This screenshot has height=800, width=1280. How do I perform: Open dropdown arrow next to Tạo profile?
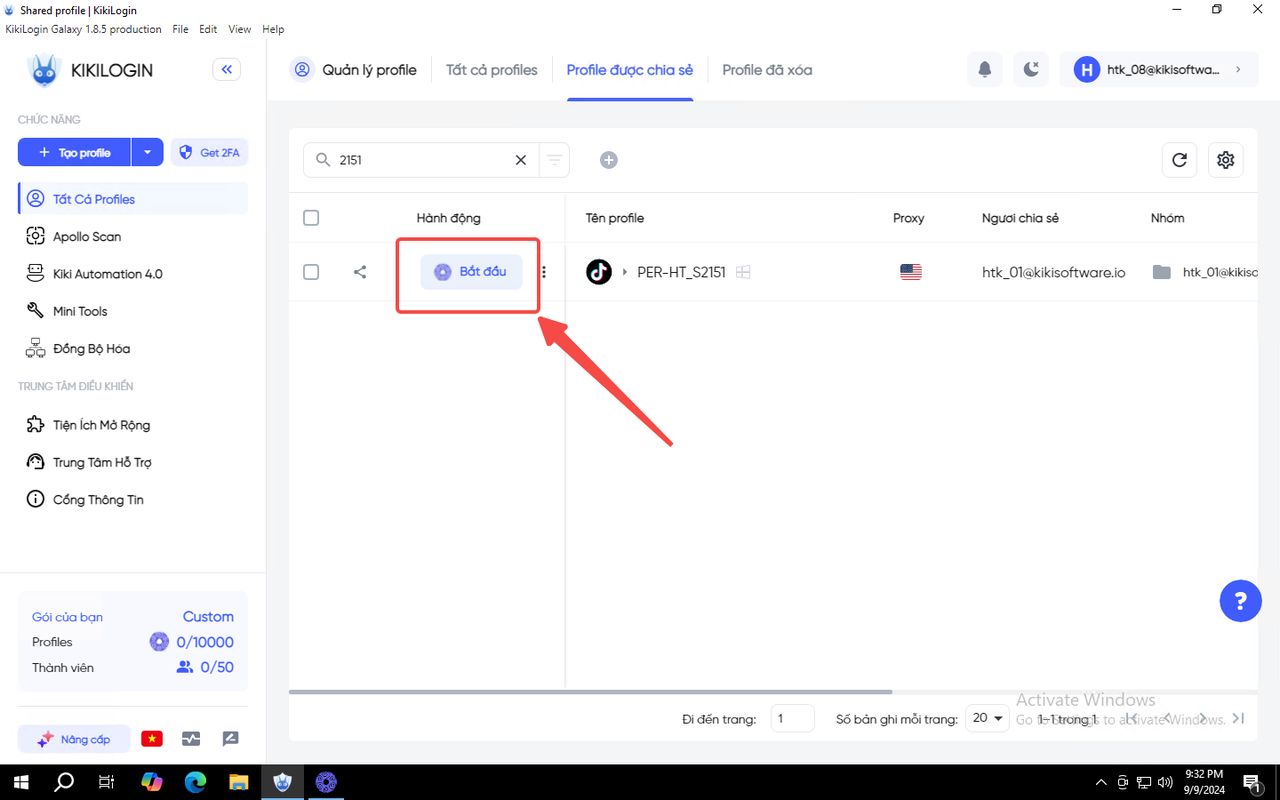pos(147,153)
